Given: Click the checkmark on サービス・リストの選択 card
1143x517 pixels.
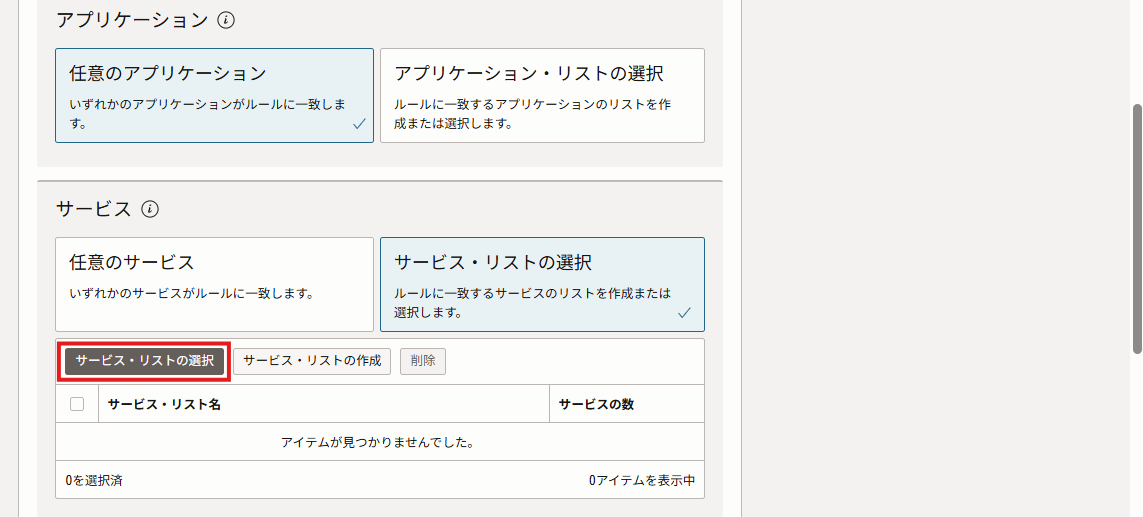Looking at the screenshot, I should point(684,313).
